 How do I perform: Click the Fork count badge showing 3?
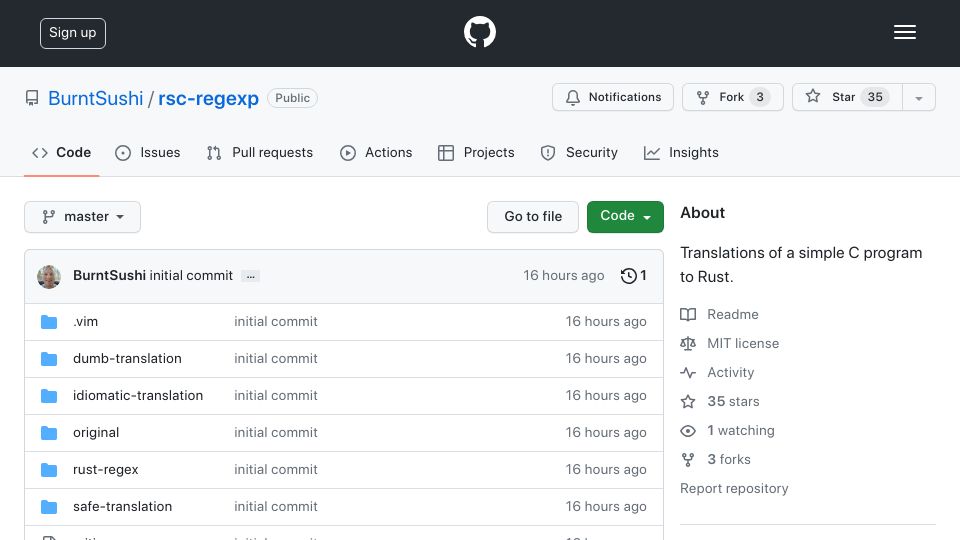point(760,97)
